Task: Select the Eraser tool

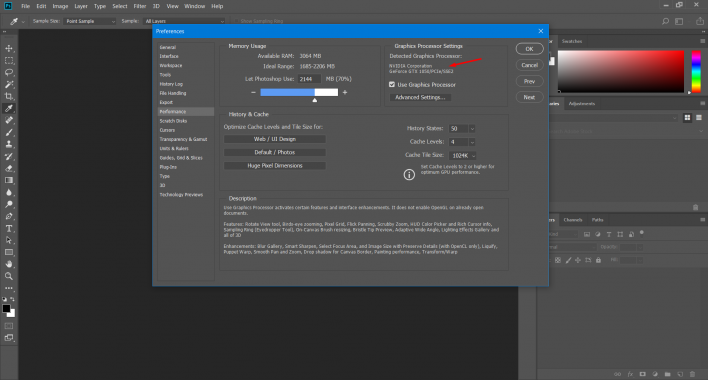Action: [x=9, y=168]
